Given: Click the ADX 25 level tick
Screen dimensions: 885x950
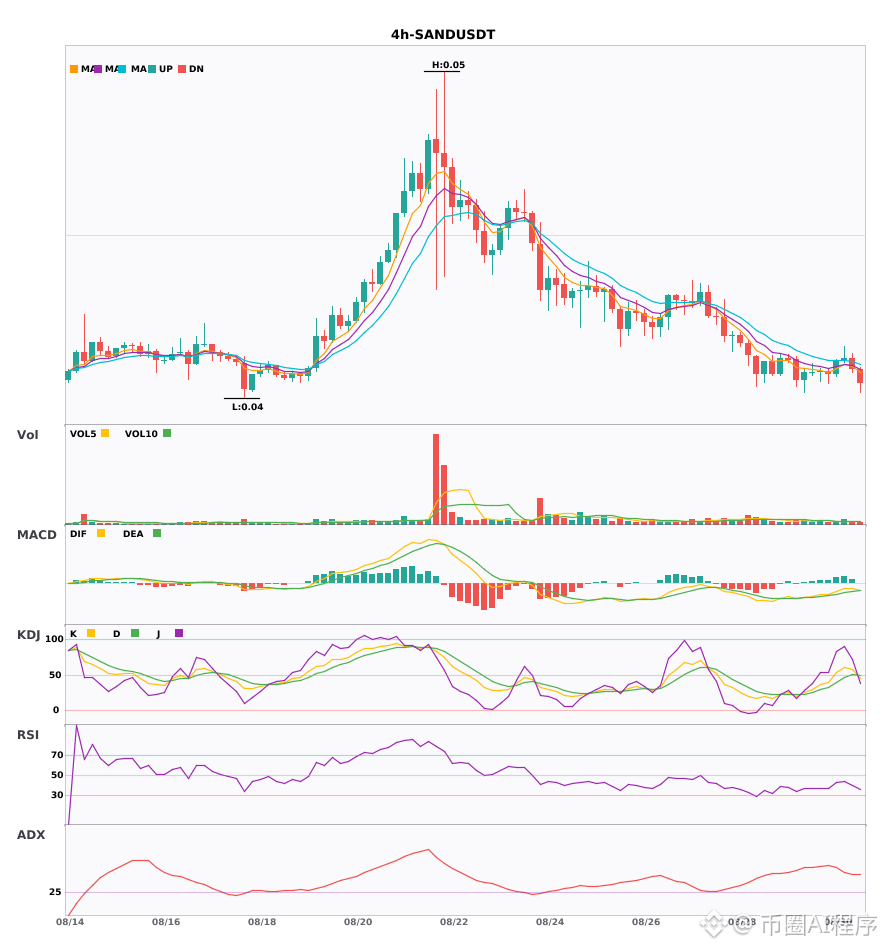Looking at the screenshot, I should pos(55,892).
